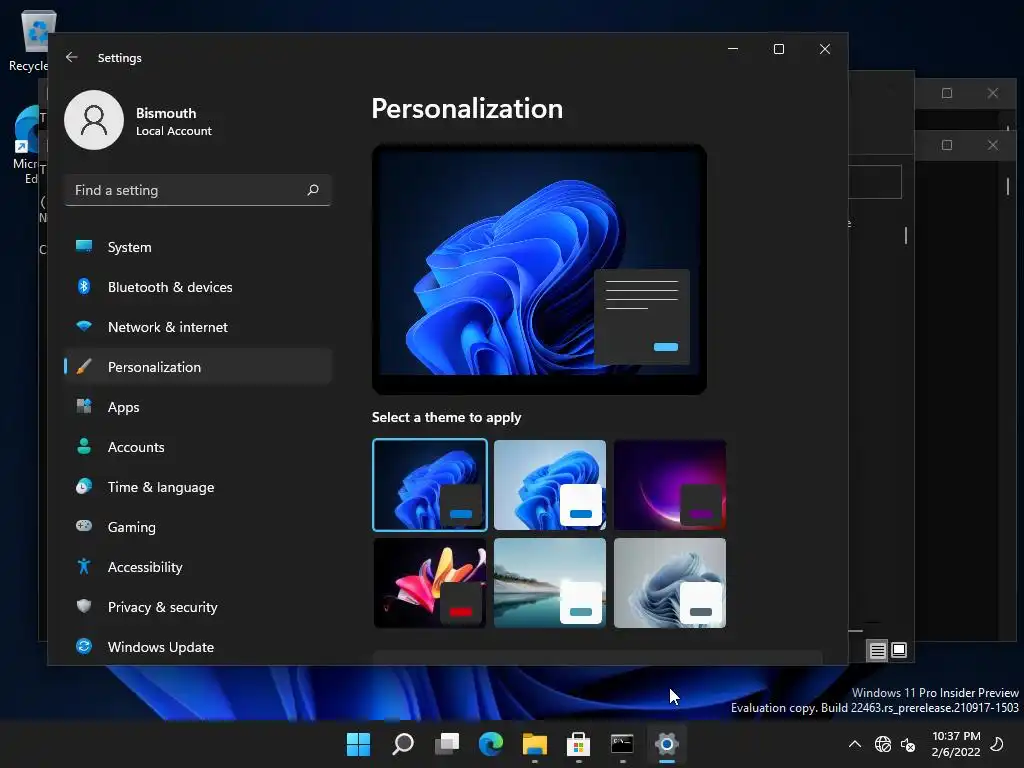
Task: Click the Accessibility figure icon
Action: [x=84, y=566]
